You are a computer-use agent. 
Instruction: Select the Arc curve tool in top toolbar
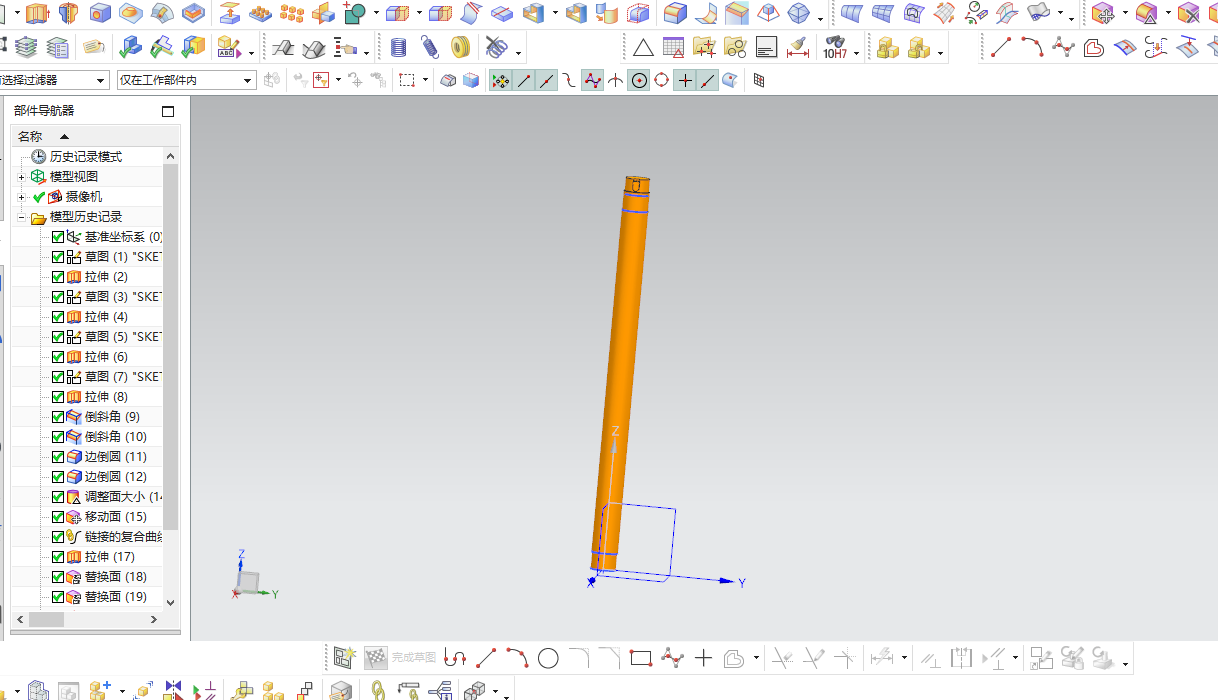tap(1032, 47)
